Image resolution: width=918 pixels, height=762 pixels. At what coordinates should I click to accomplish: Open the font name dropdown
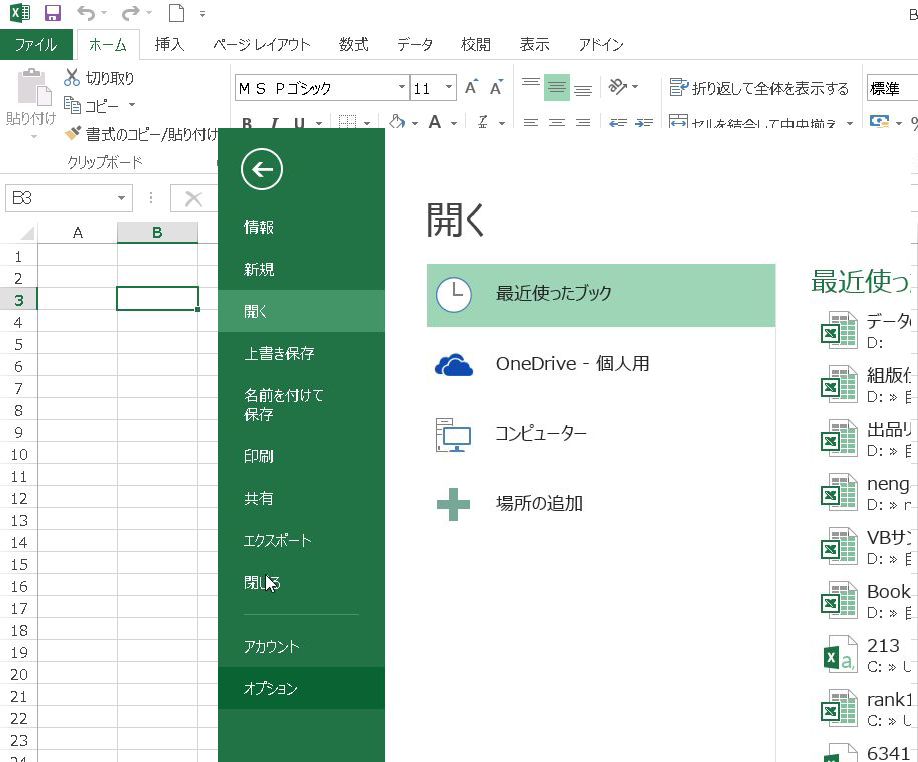(x=402, y=88)
